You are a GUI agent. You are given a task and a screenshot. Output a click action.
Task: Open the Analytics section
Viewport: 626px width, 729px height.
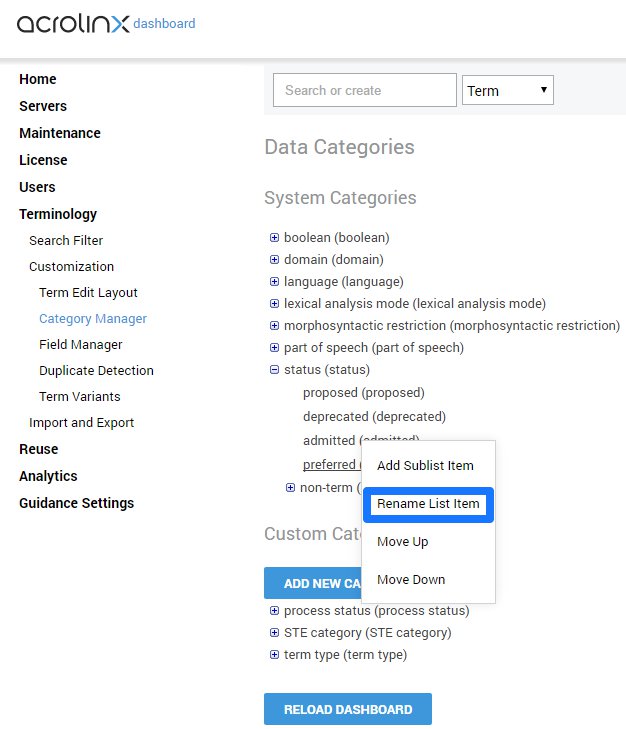tap(48, 476)
